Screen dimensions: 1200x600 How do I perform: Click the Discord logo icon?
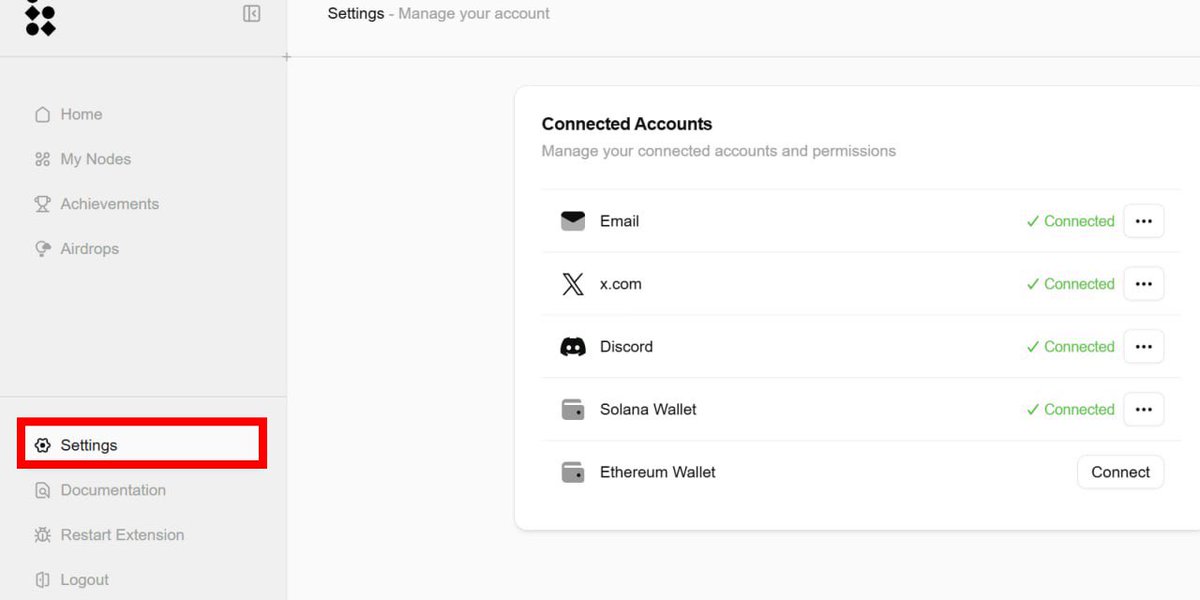click(573, 347)
